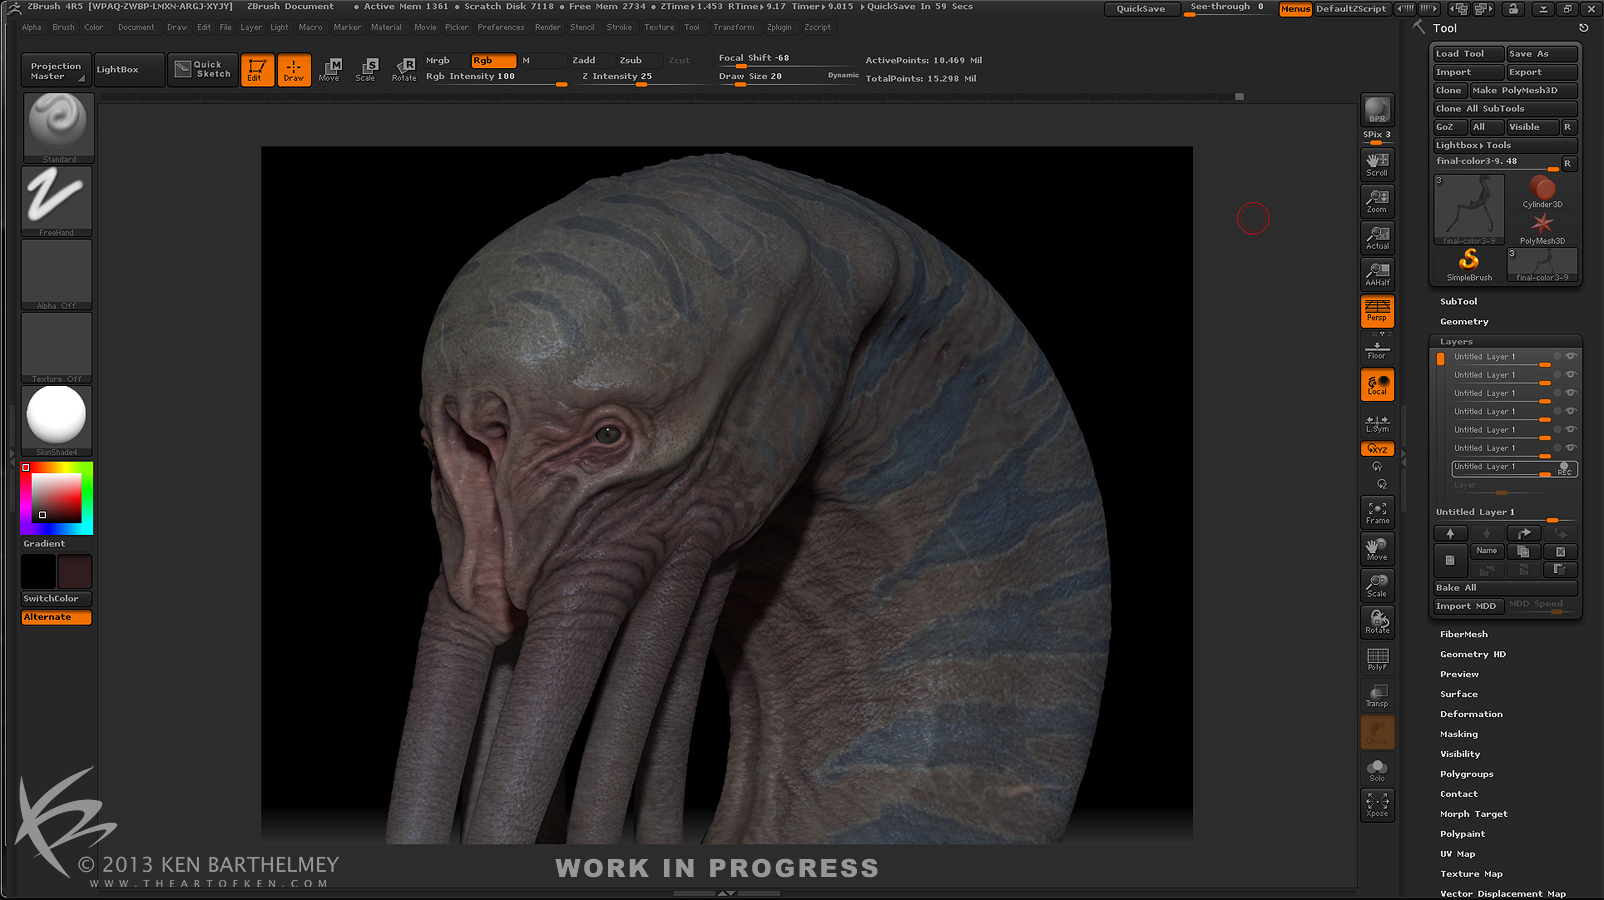
Task: Expand the SubTool palette section
Action: click(1458, 301)
